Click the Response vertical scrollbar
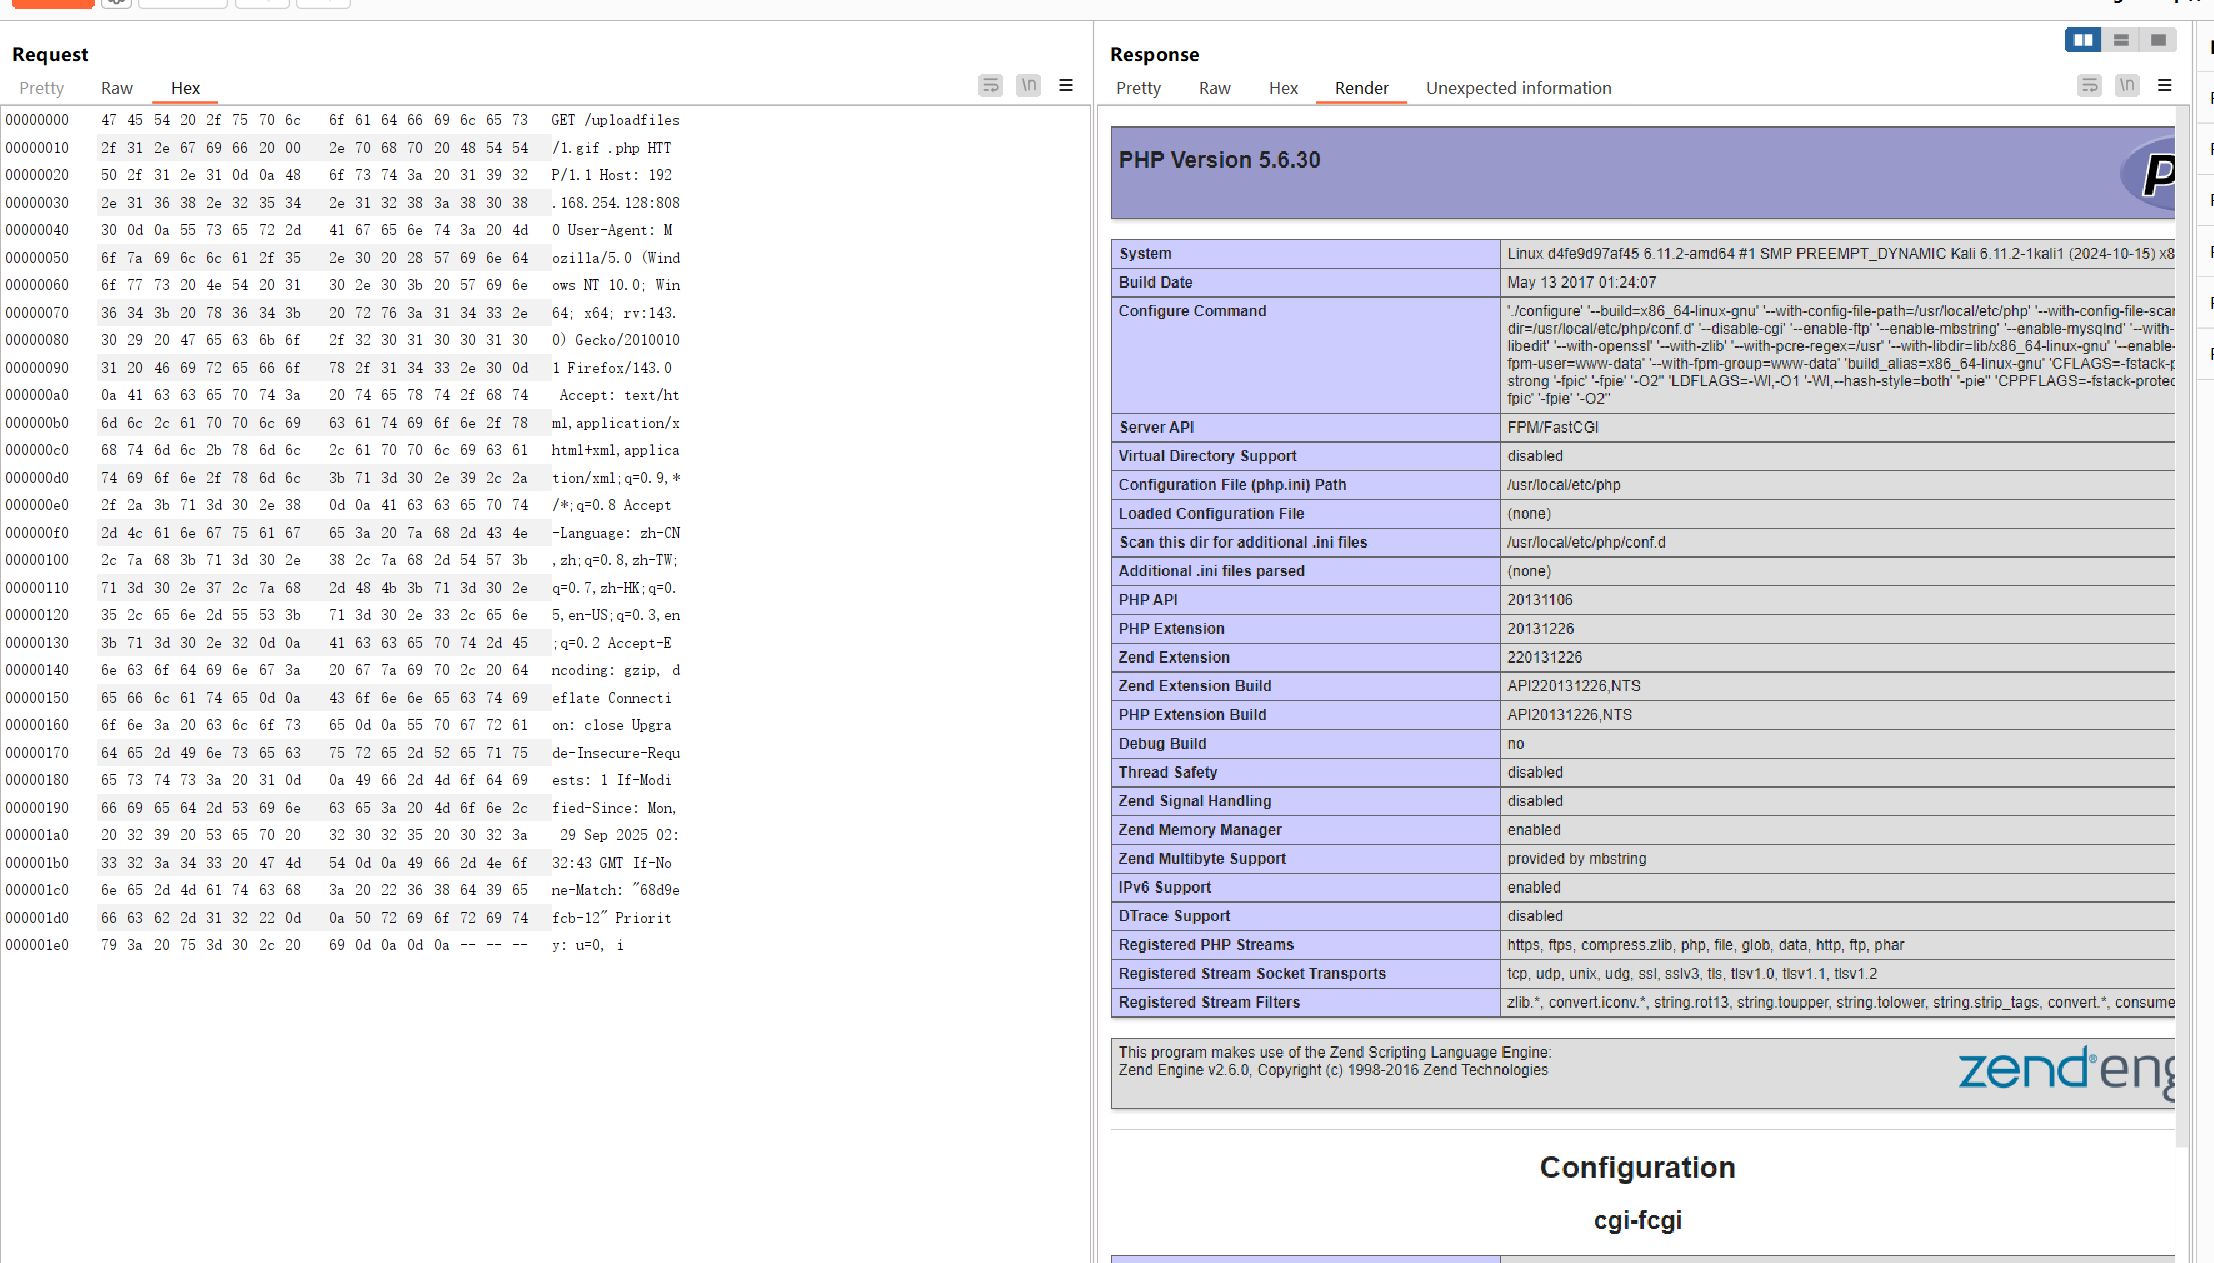This screenshot has height=1263, width=2214. pos(2182,600)
